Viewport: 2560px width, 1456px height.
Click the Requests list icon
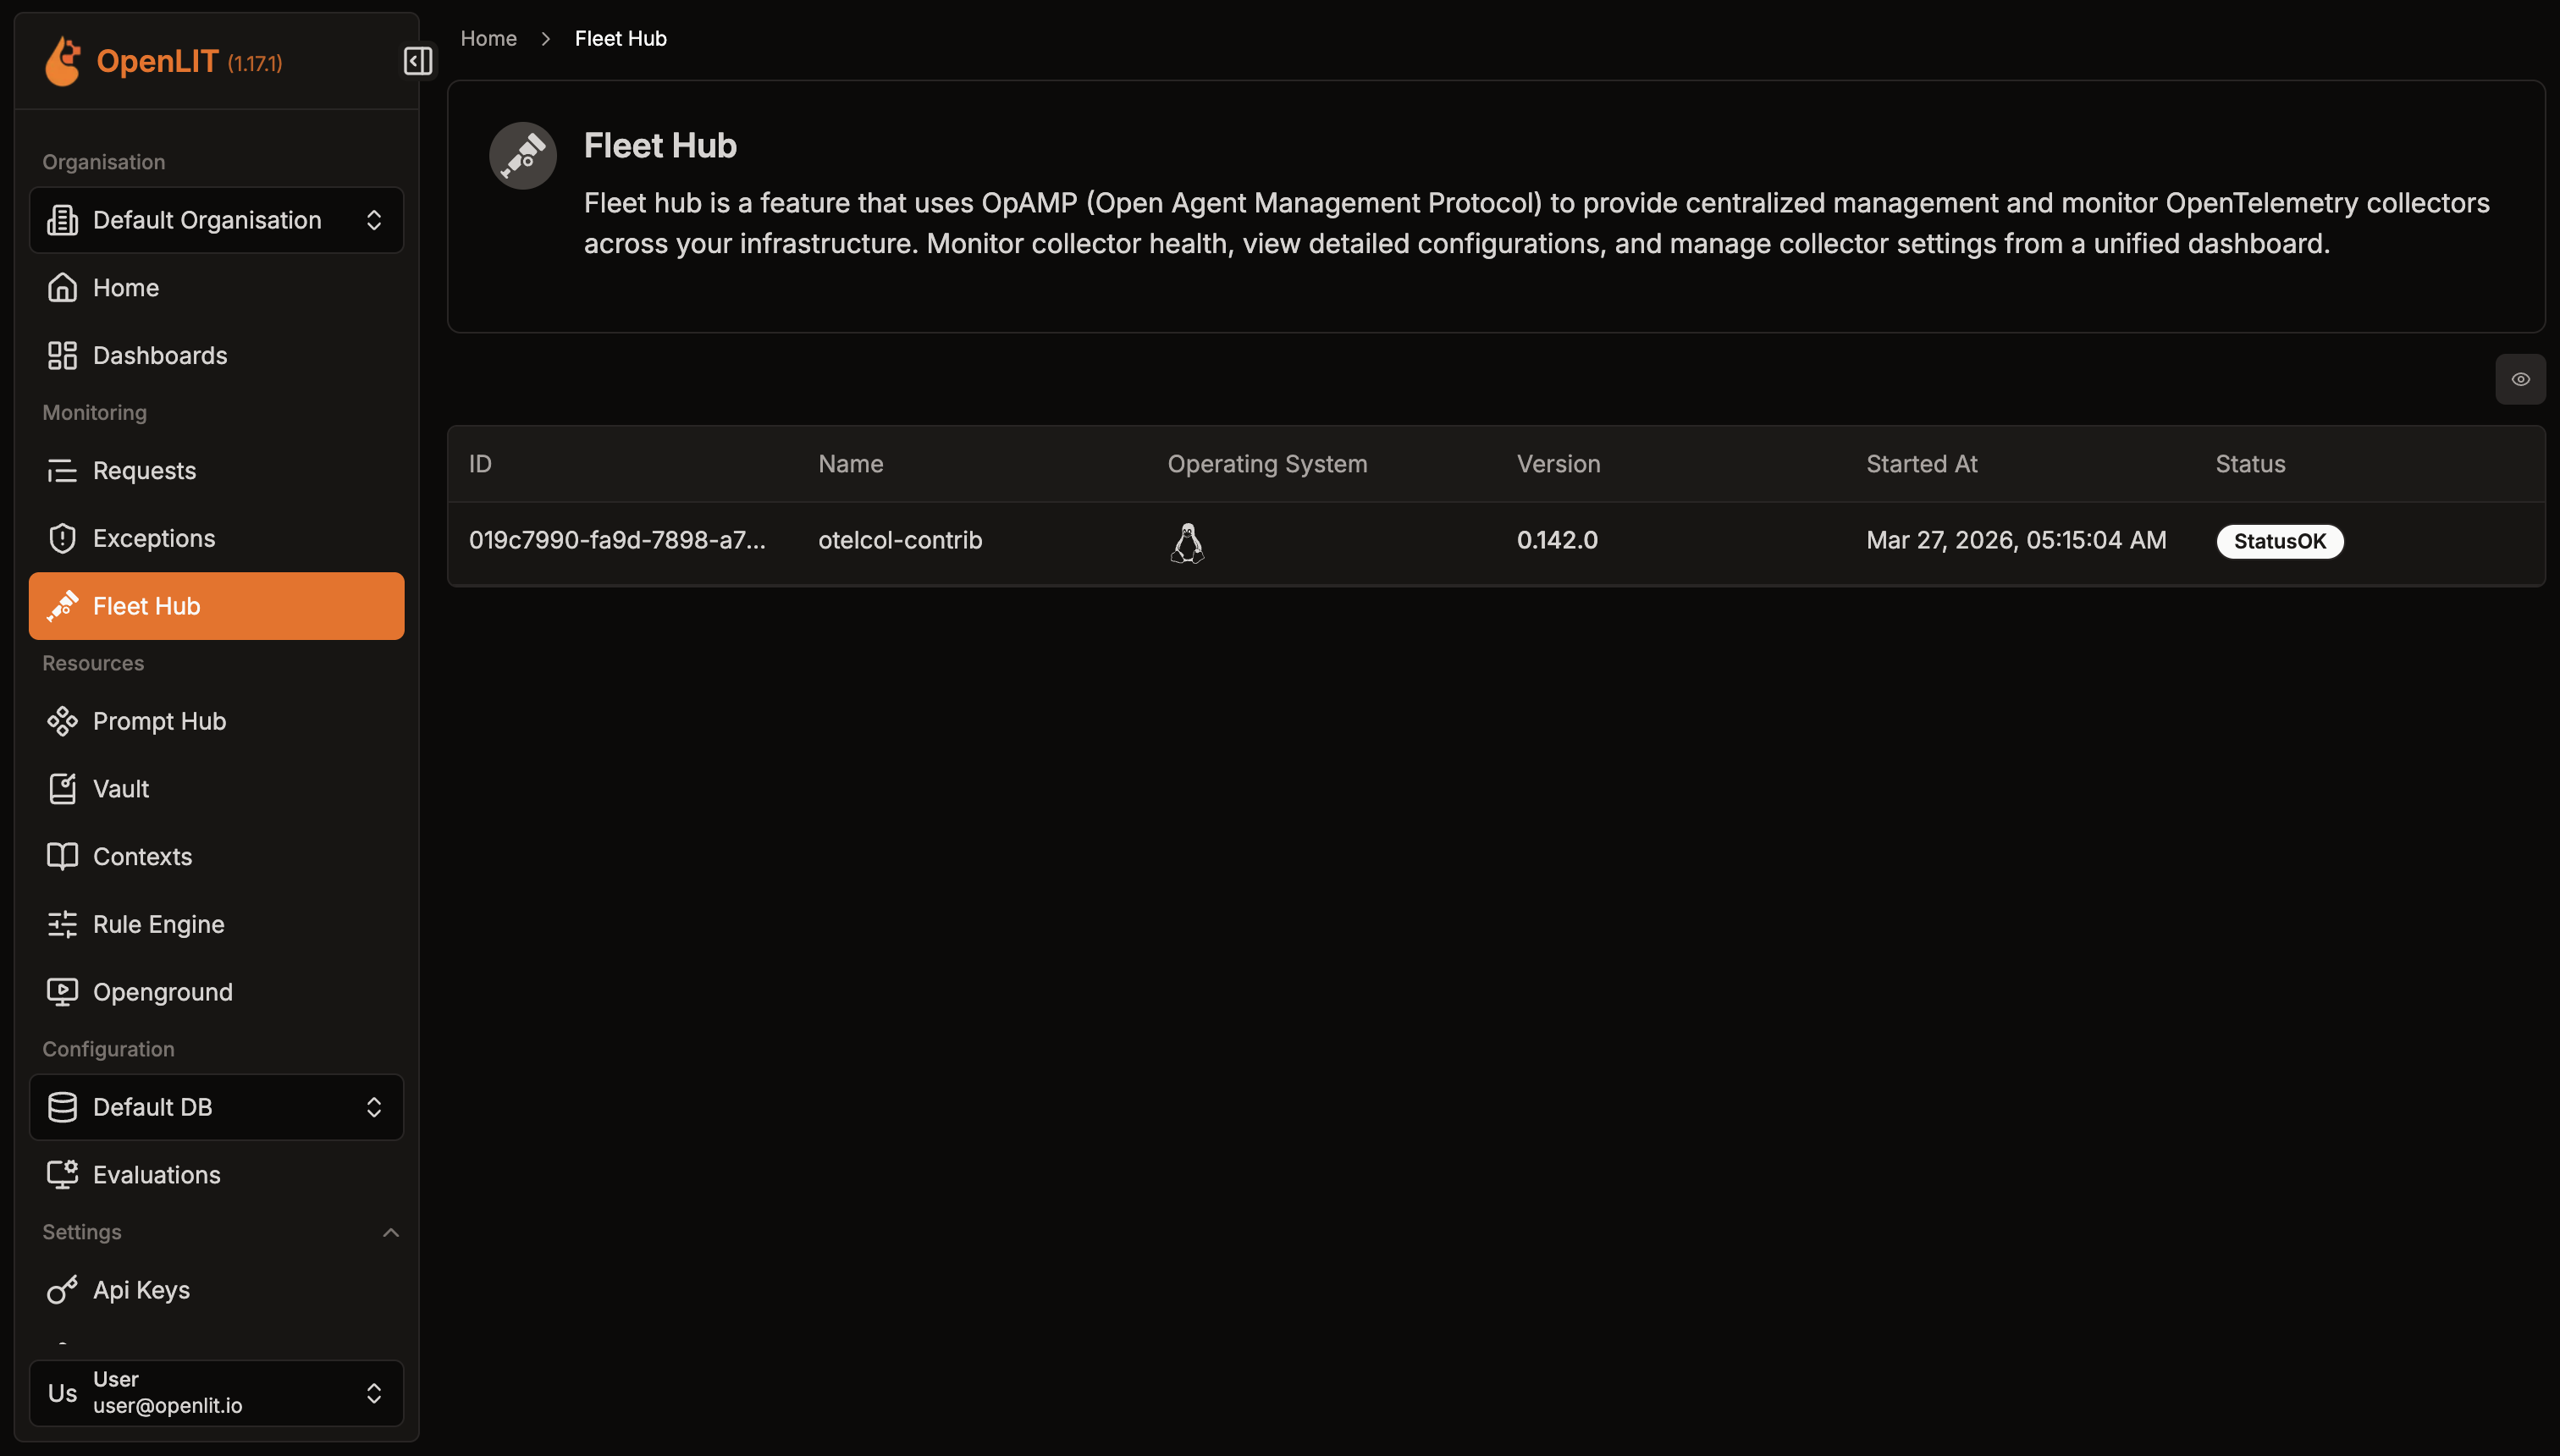pyautogui.click(x=62, y=471)
